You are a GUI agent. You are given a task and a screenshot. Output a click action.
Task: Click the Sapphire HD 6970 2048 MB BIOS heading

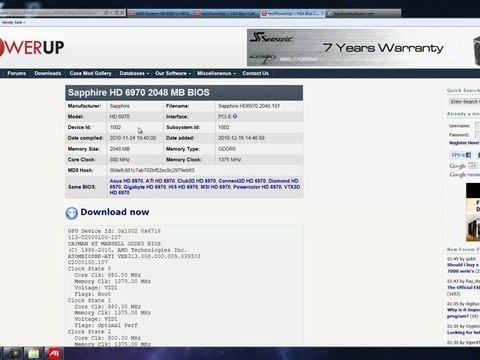tap(139, 93)
